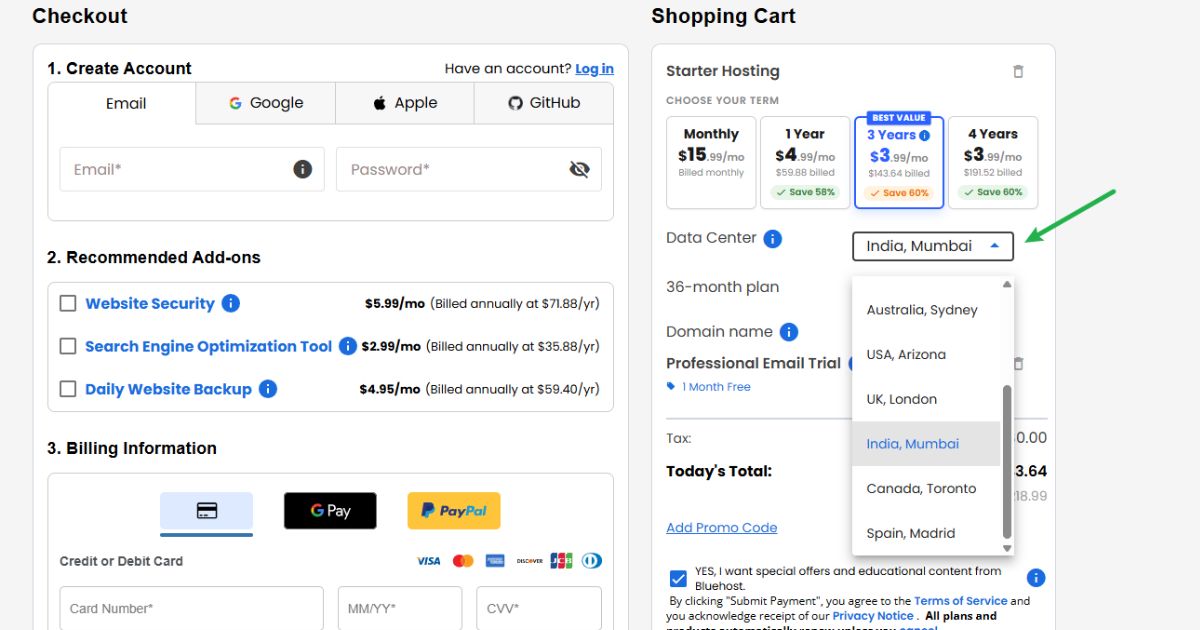Viewport: 1200px width, 630px height.
Task: Uncheck the special offers consent checkbox
Action: click(x=679, y=578)
